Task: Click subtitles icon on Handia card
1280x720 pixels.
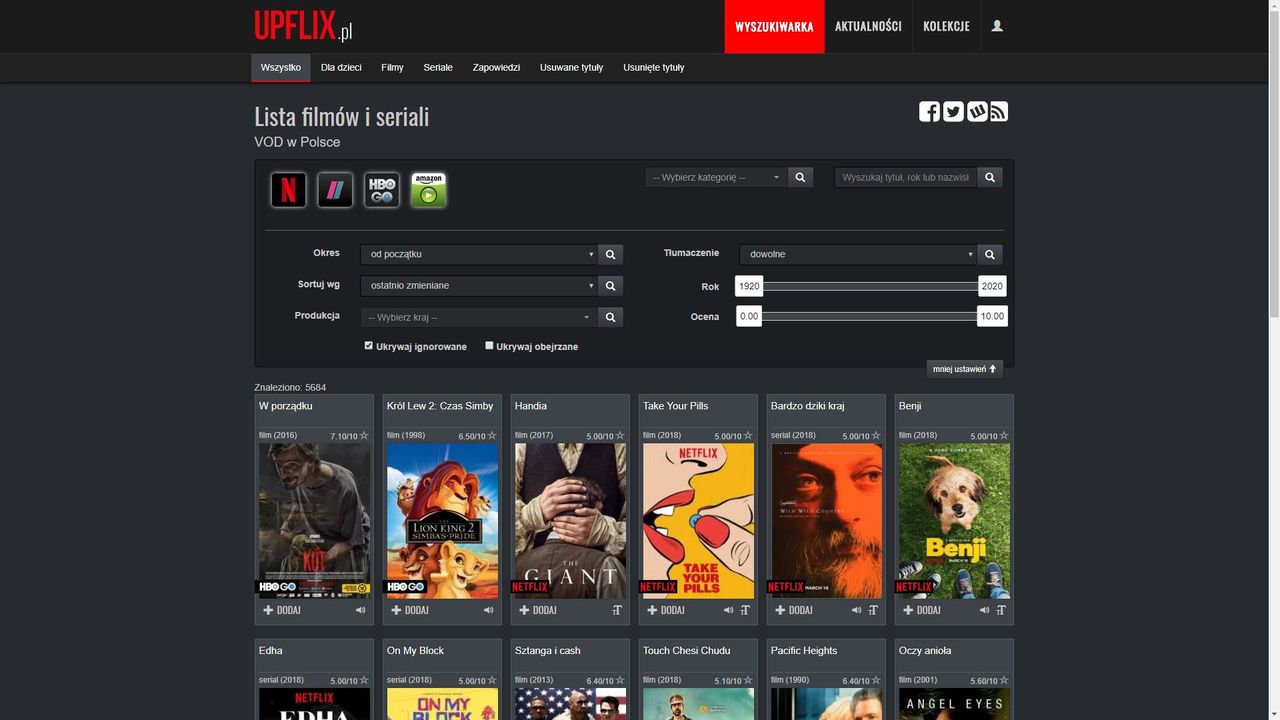Action: 617,610
